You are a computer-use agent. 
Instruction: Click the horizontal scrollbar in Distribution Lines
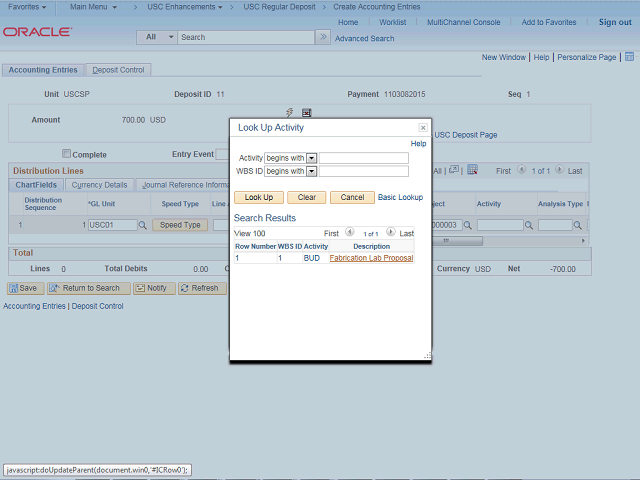(x=457, y=241)
